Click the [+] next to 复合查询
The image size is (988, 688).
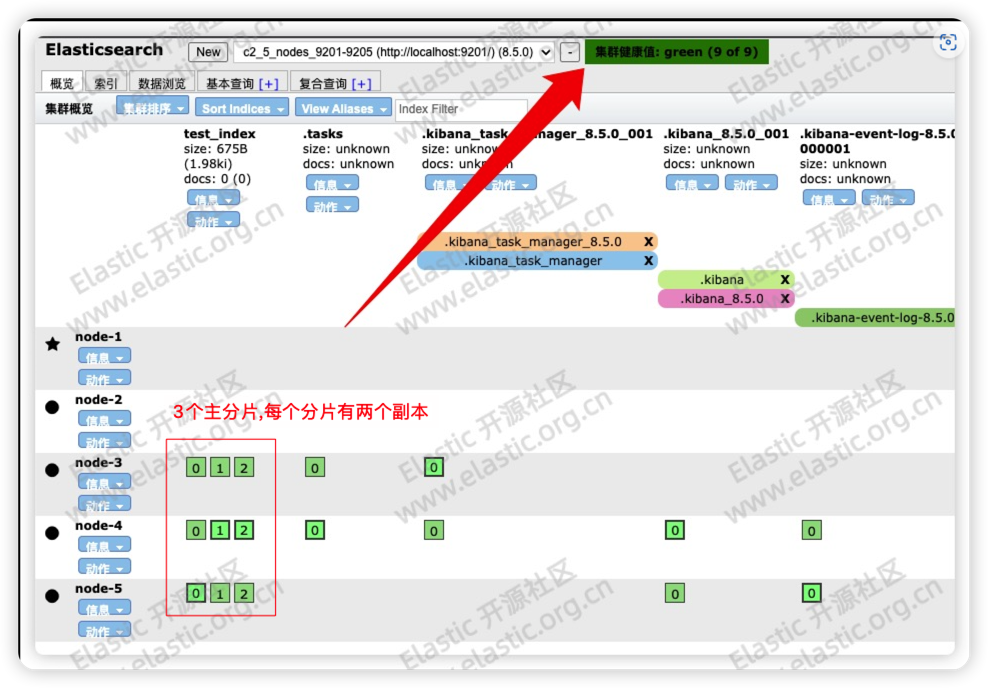tap(362, 84)
